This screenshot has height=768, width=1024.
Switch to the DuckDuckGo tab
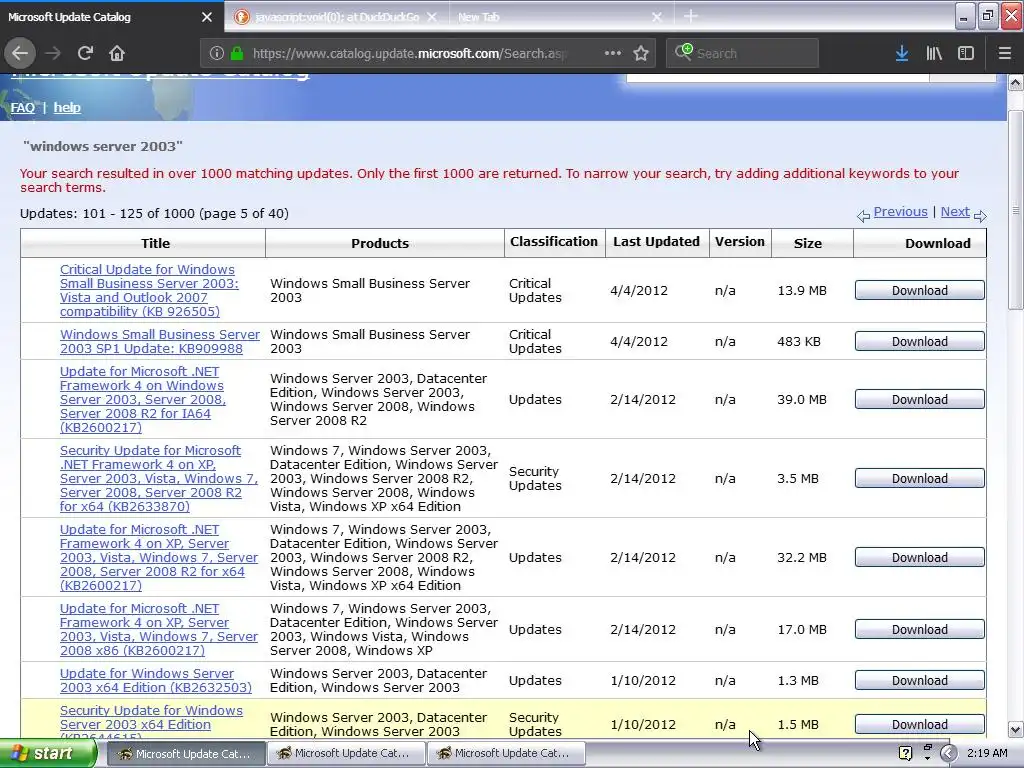point(338,17)
